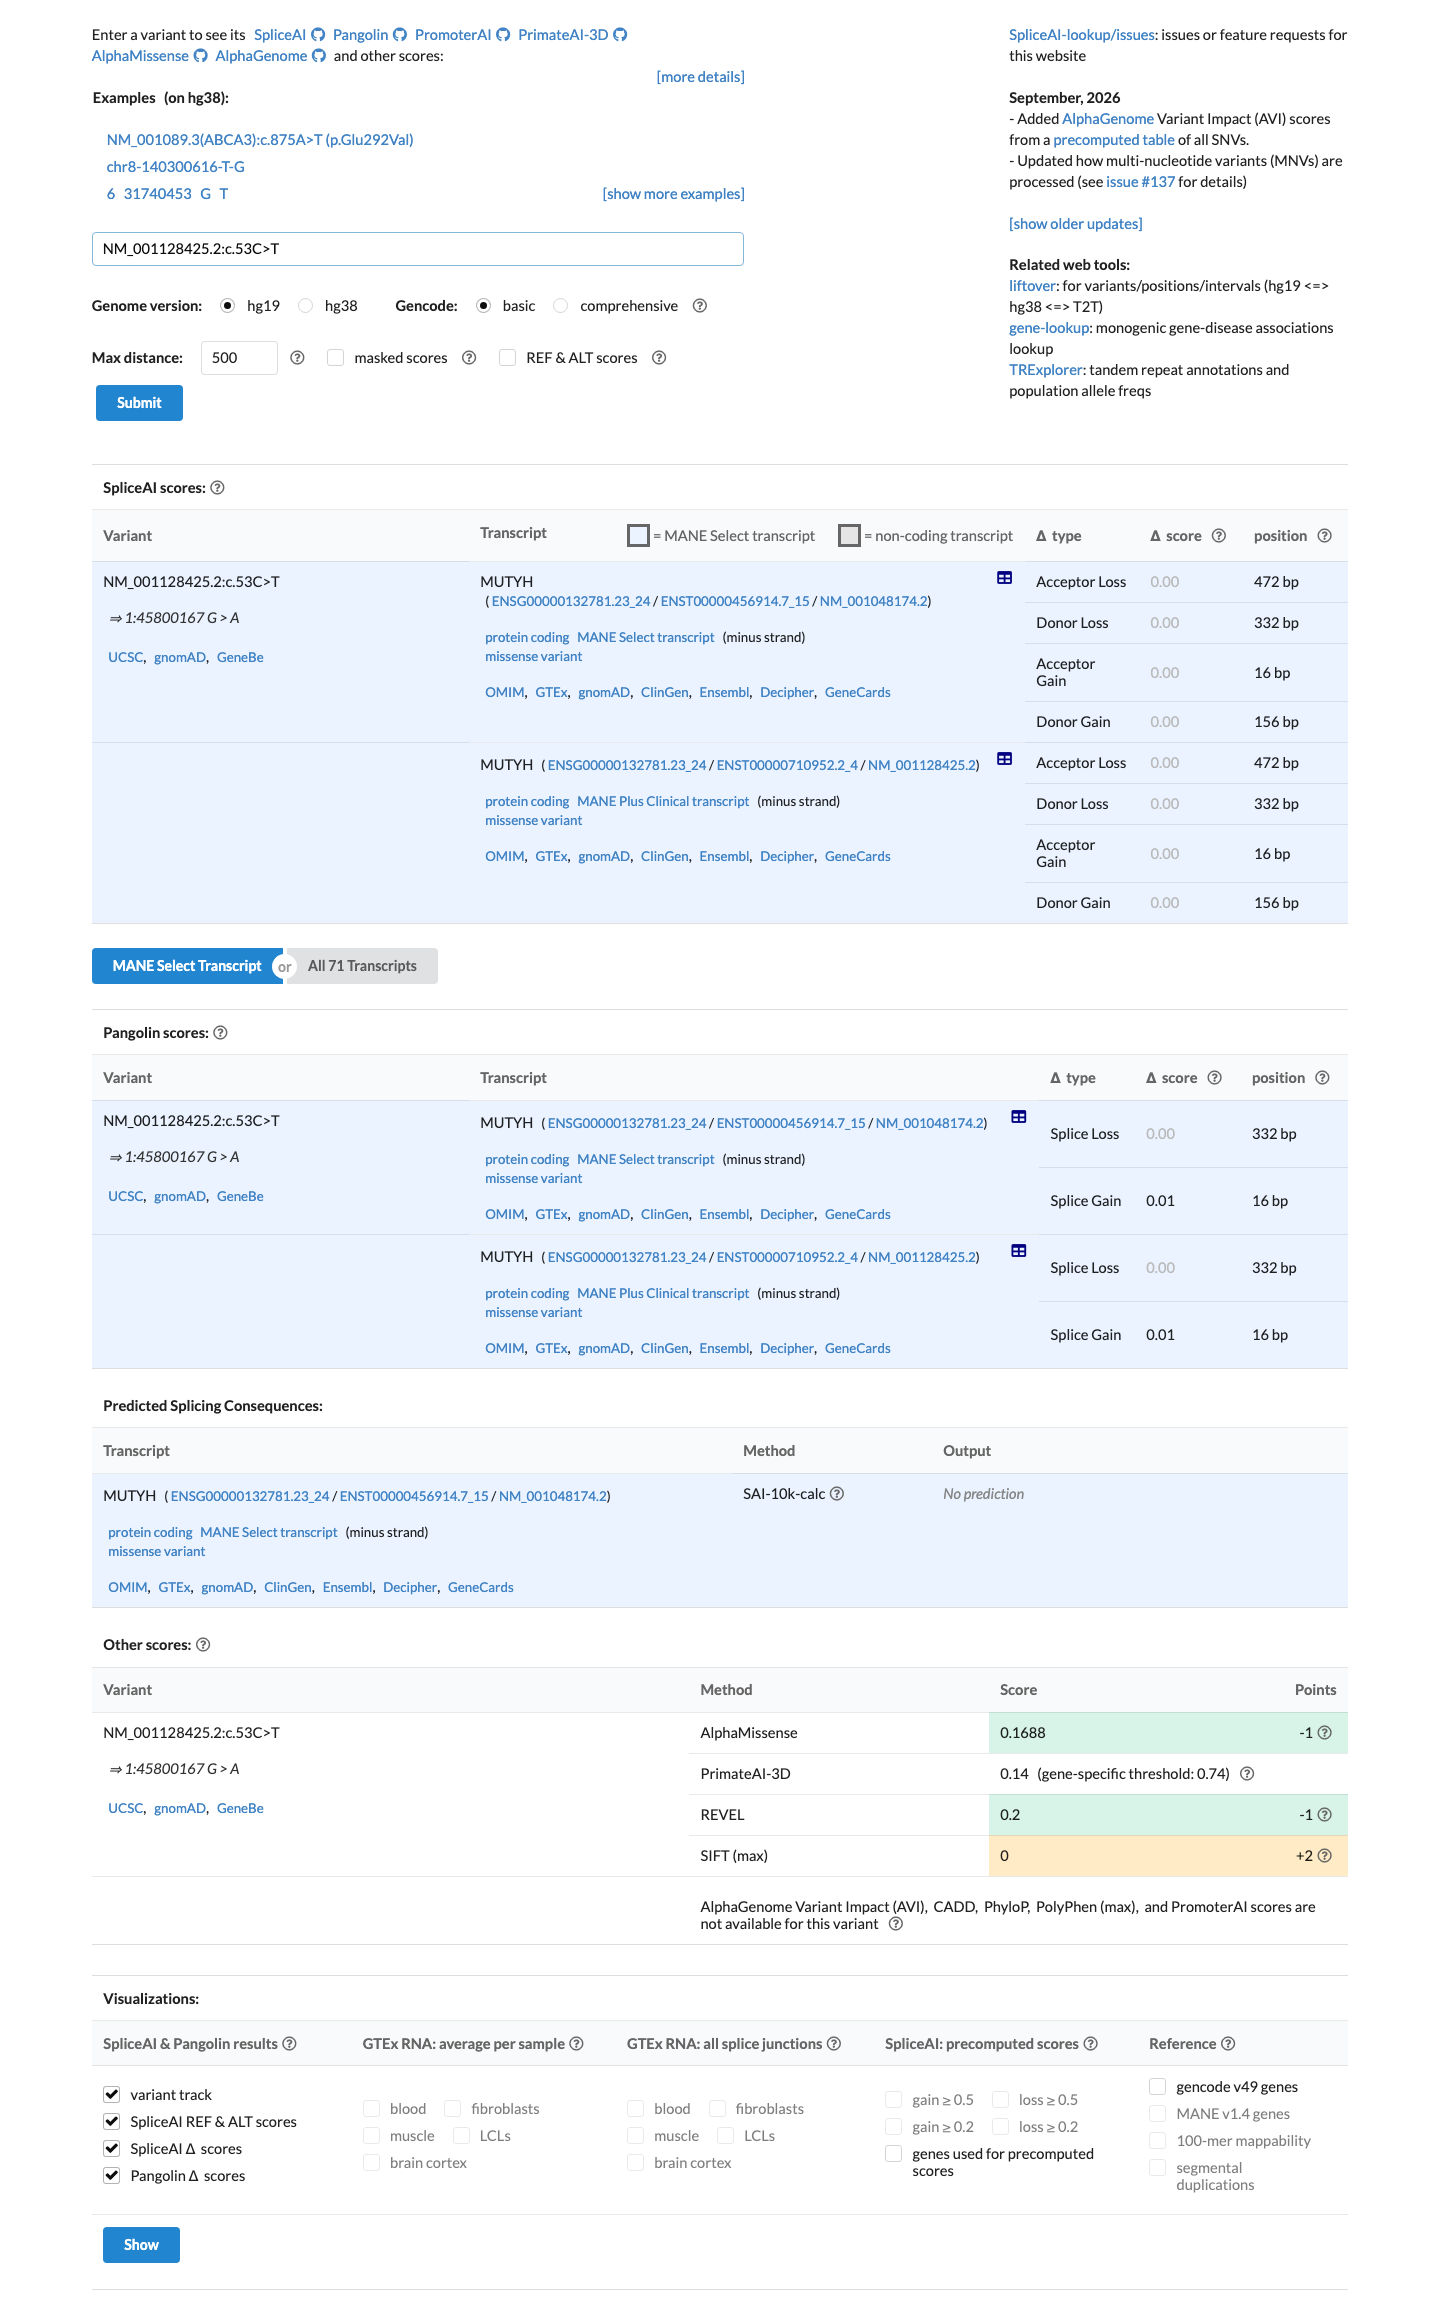Open table icon for Pangolin NM_001128425.2 row
The image size is (1454, 2319).
(x=1019, y=1251)
